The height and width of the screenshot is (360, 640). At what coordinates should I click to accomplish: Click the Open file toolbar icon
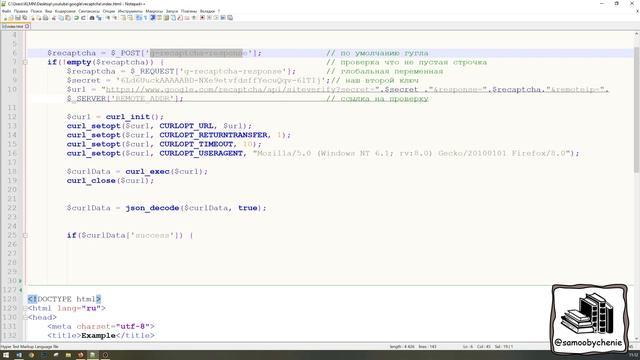point(11,18)
